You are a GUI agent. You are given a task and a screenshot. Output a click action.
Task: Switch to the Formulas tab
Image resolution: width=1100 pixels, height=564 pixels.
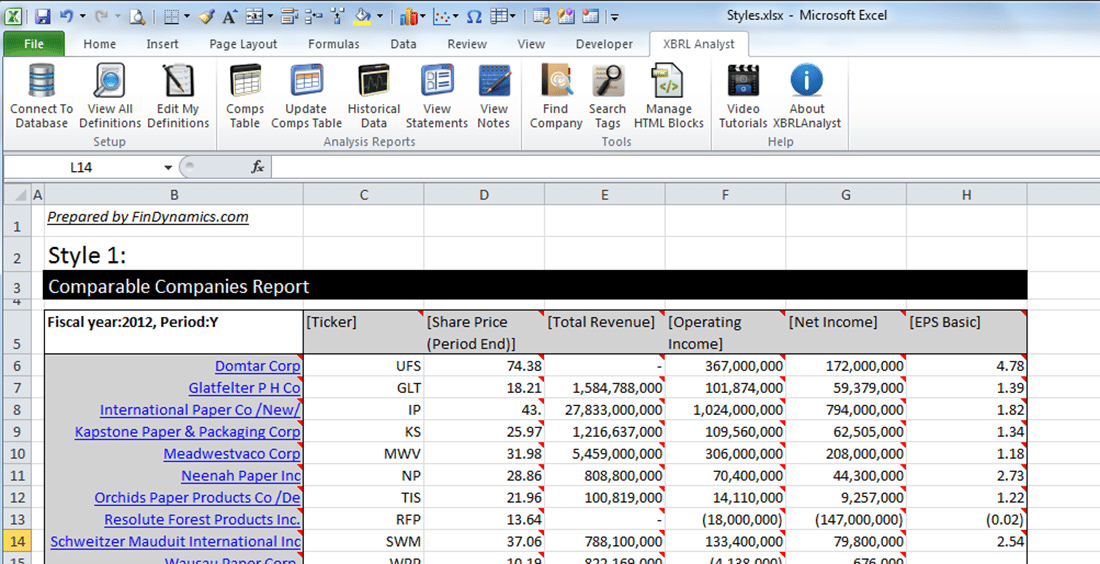(334, 44)
